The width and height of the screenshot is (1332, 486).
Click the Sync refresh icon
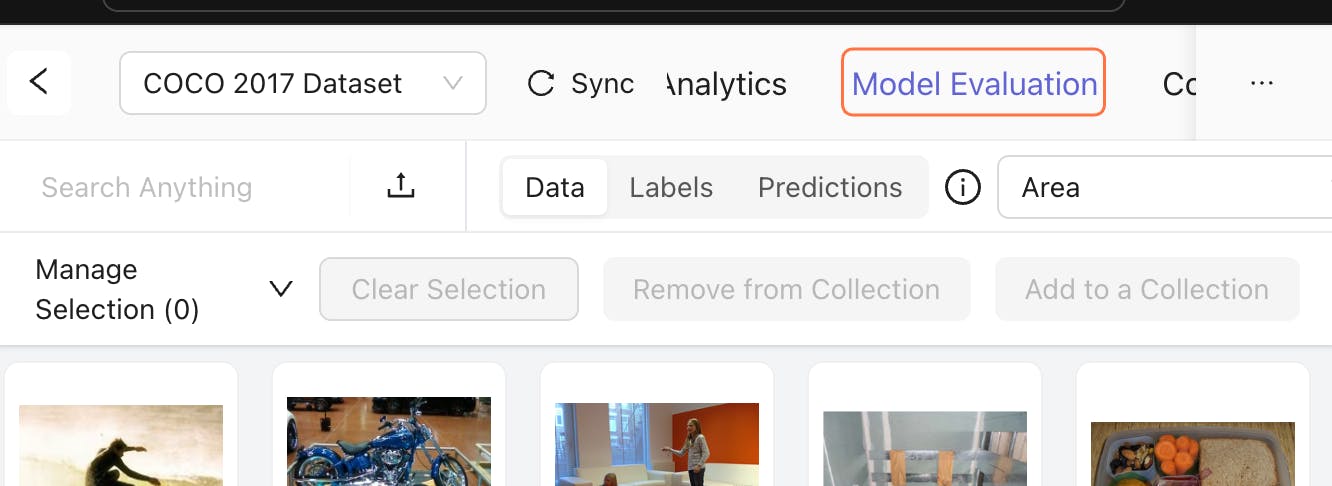click(541, 84)
